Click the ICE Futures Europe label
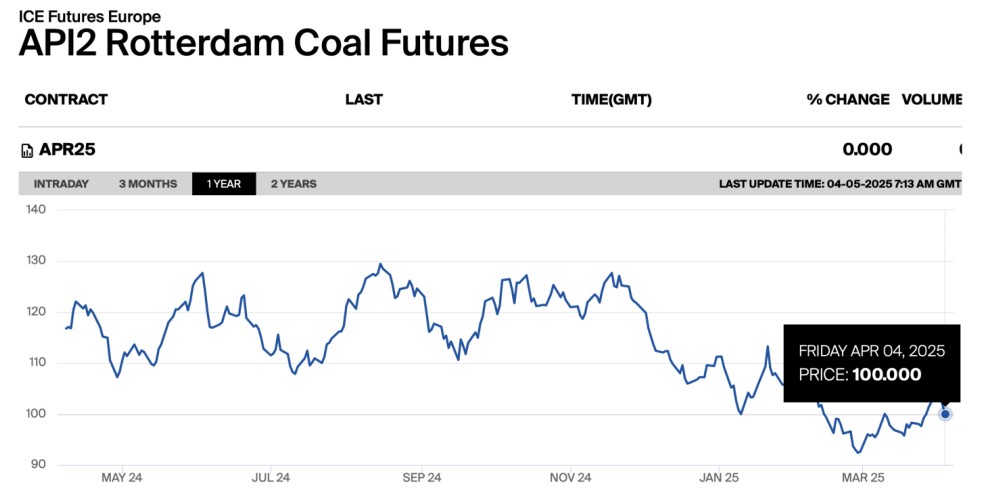The width and height of the screenshot is (993, 492). [90, 16]
